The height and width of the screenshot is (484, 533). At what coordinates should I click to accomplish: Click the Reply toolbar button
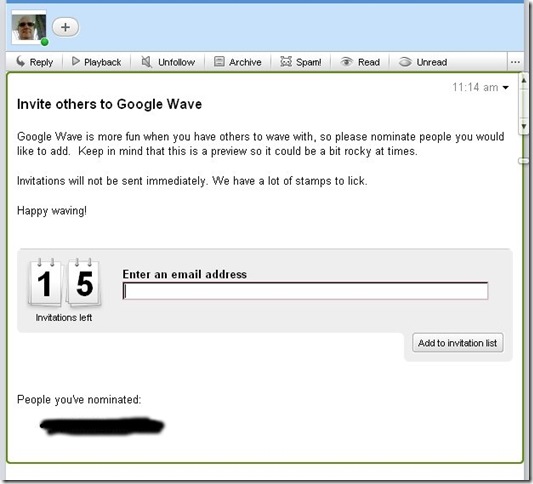coord(35,62)
